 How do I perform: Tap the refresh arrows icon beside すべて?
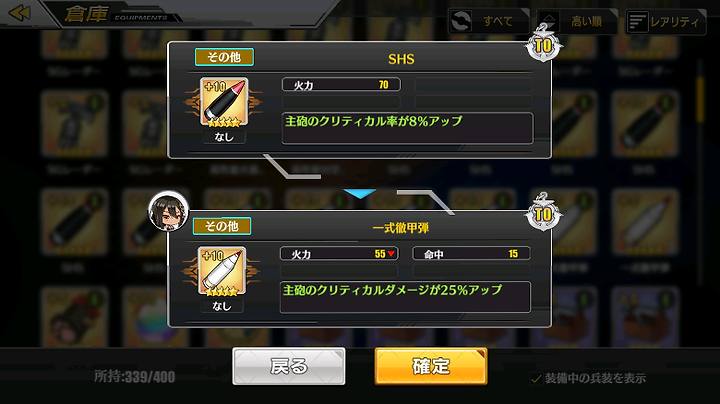click(x=461, y=21)
